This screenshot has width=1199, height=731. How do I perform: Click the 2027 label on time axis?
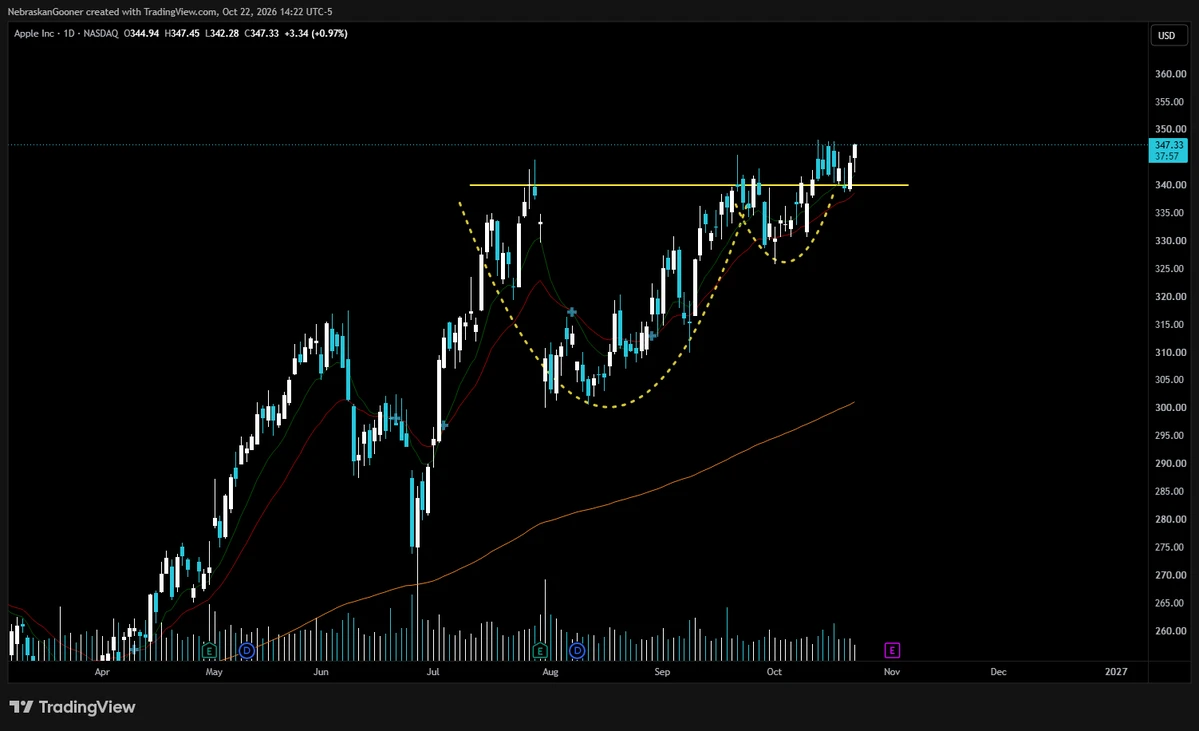pyautogui.click(x=1116, y=672)
